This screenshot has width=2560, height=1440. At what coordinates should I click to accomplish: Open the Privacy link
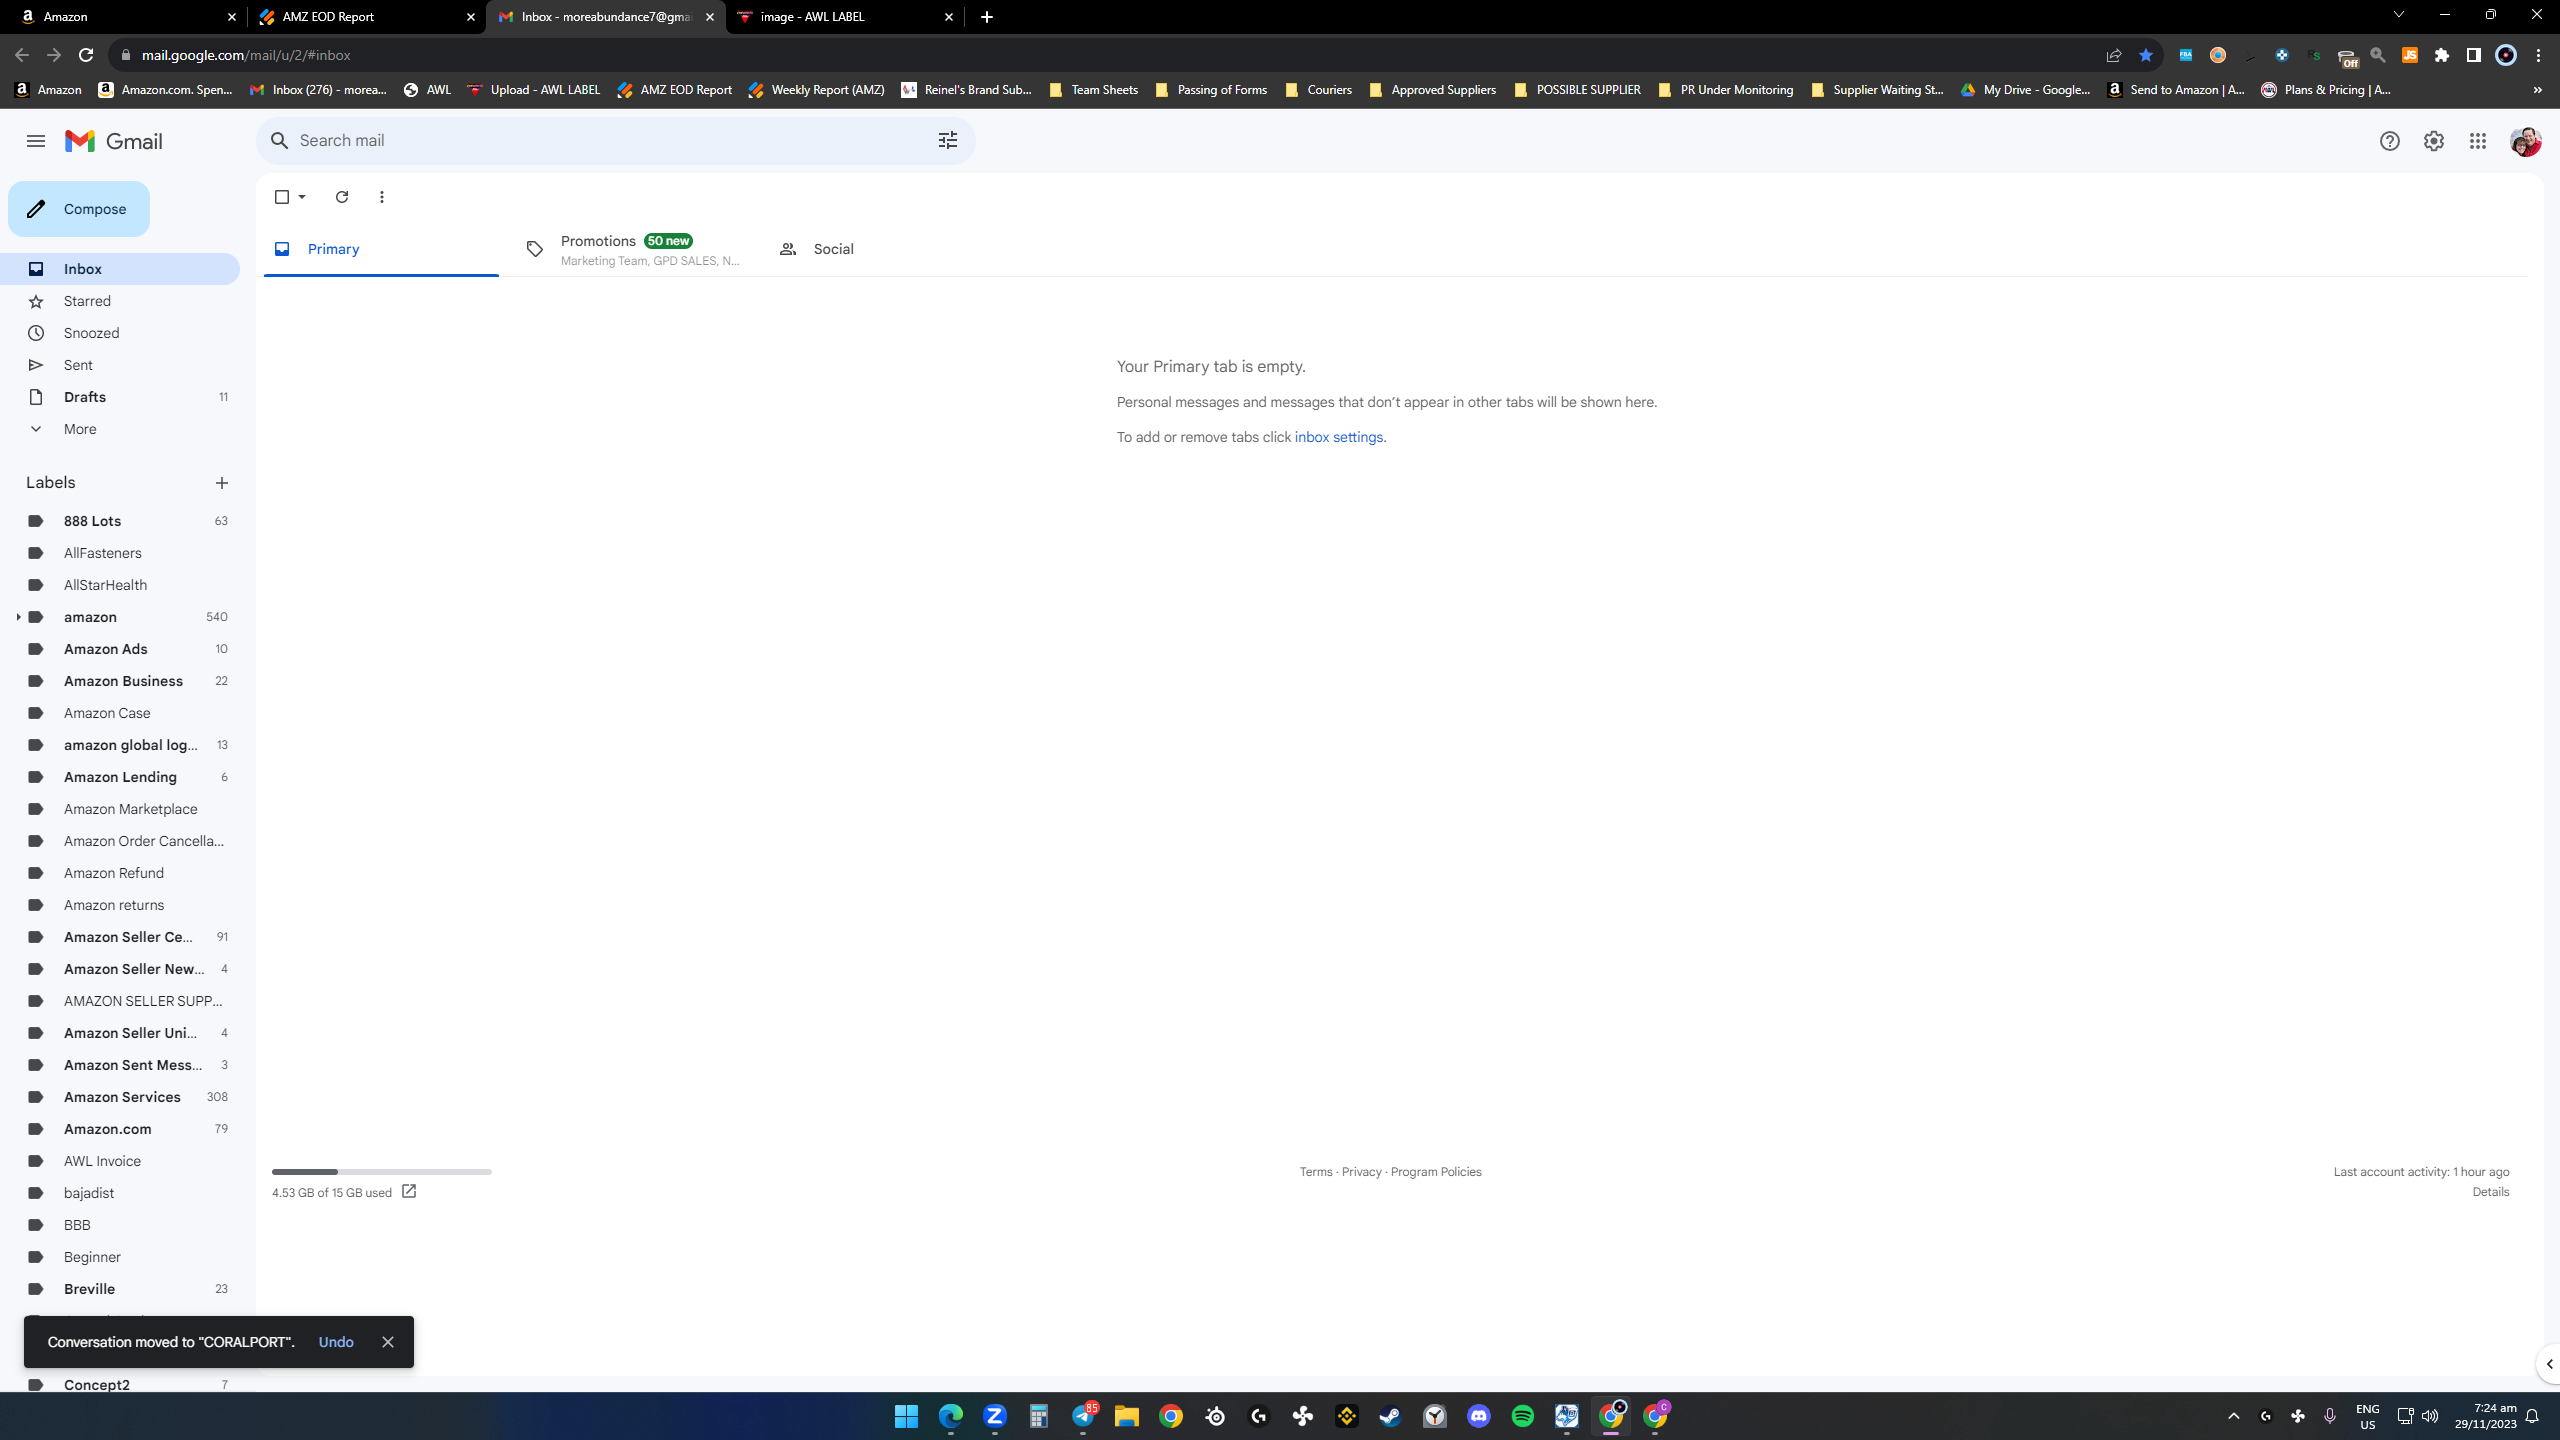click(x=1362, y=1172)
